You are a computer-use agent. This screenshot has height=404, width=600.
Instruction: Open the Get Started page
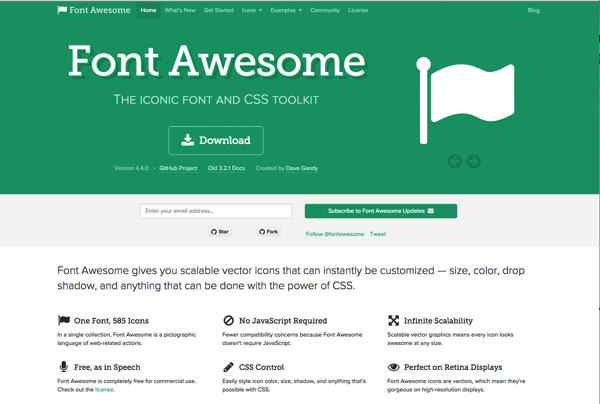coord(218,10)
